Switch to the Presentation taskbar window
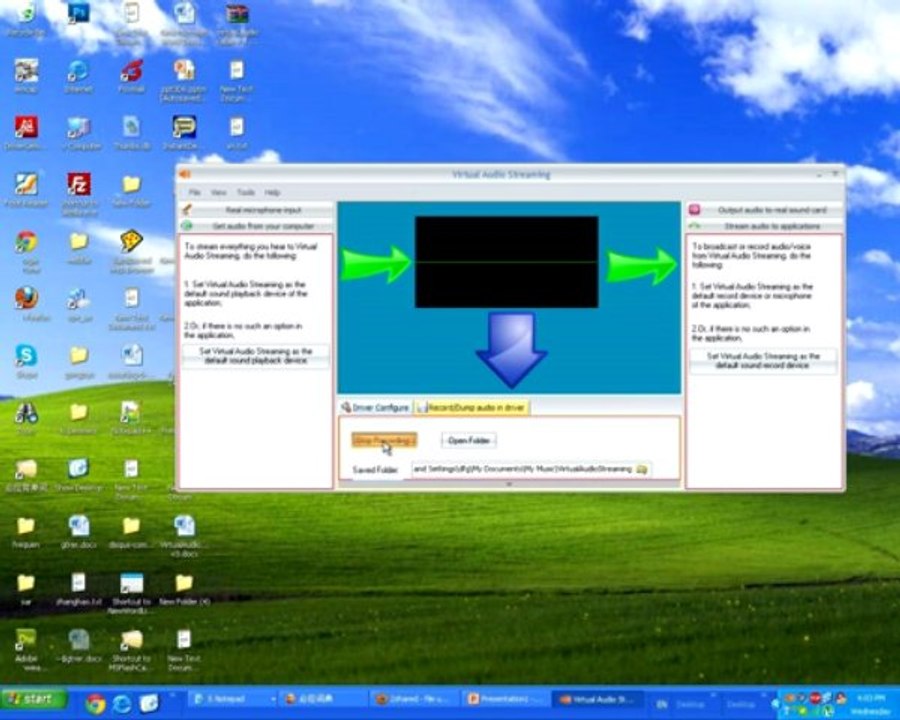This screenshot has height=720, width=900. pyautogui.click(x=505, y=699)
